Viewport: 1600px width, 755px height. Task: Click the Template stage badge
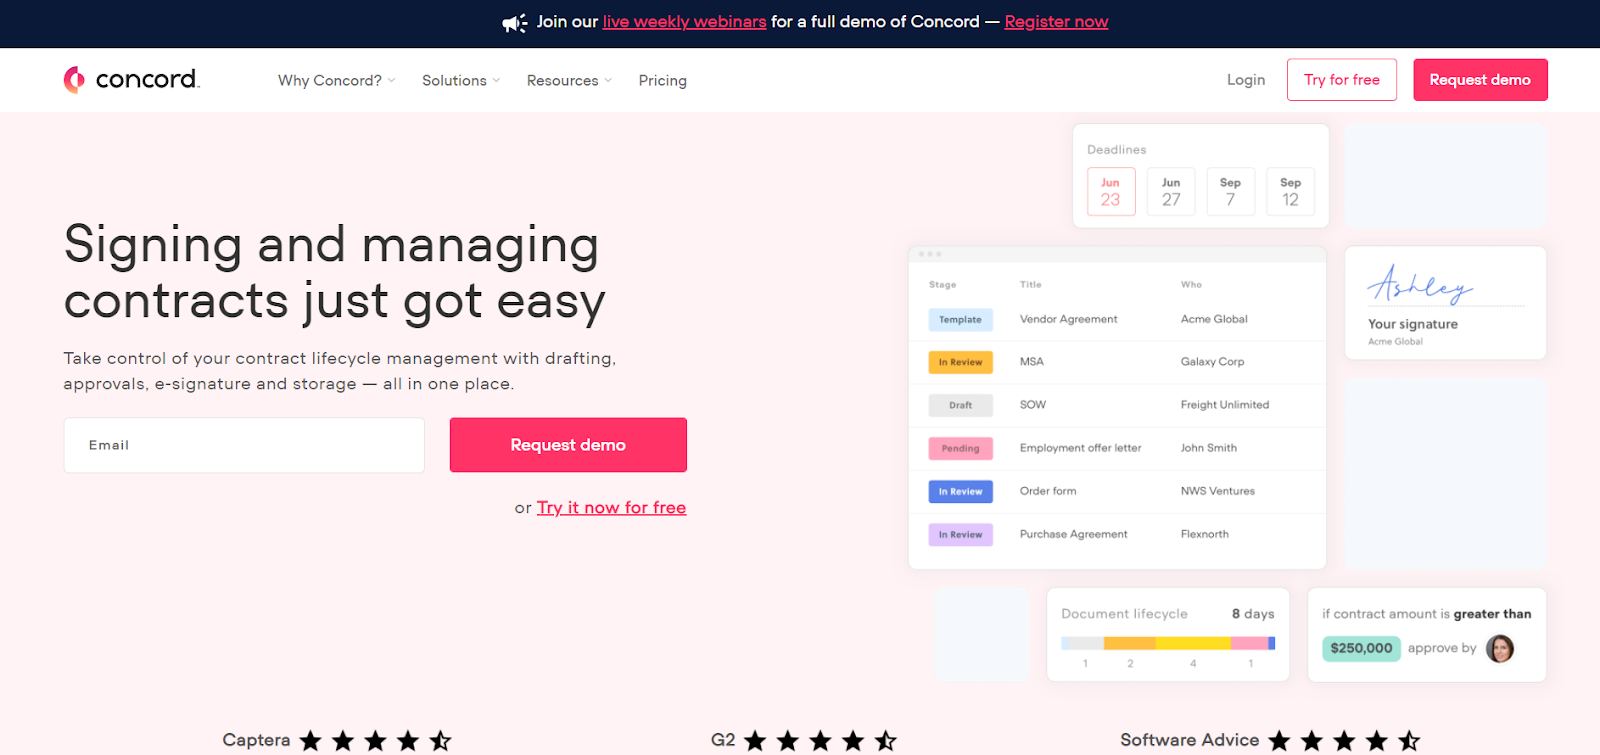[960, 320]
